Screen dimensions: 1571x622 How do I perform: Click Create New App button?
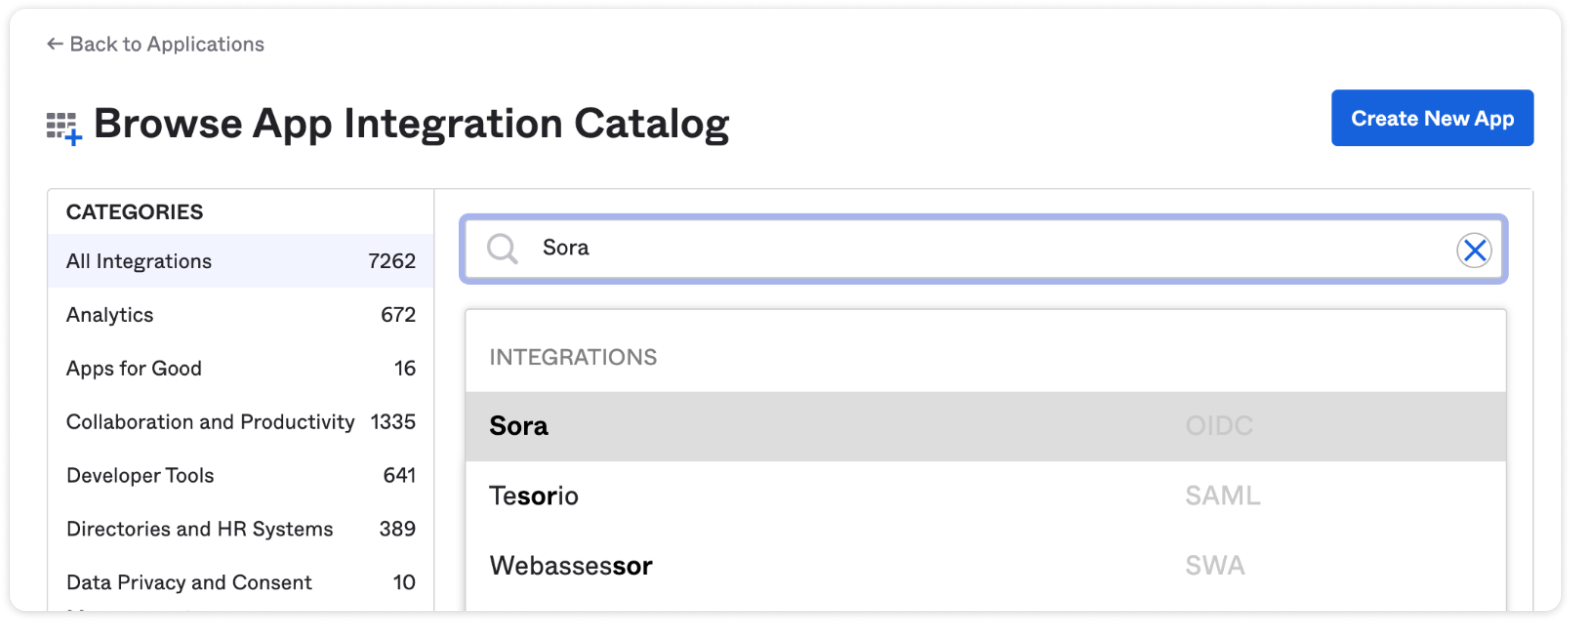tap(1432, 118)
